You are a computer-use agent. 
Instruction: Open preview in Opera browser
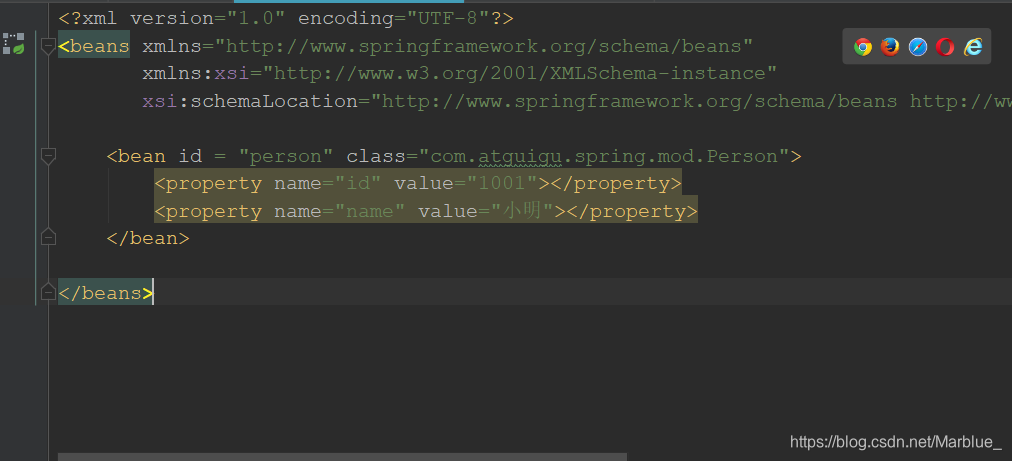click(x=945, y=46)
